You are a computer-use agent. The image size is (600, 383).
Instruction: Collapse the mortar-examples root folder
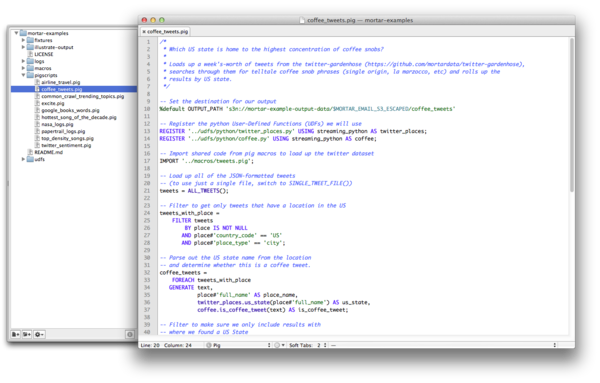point(16,33)
